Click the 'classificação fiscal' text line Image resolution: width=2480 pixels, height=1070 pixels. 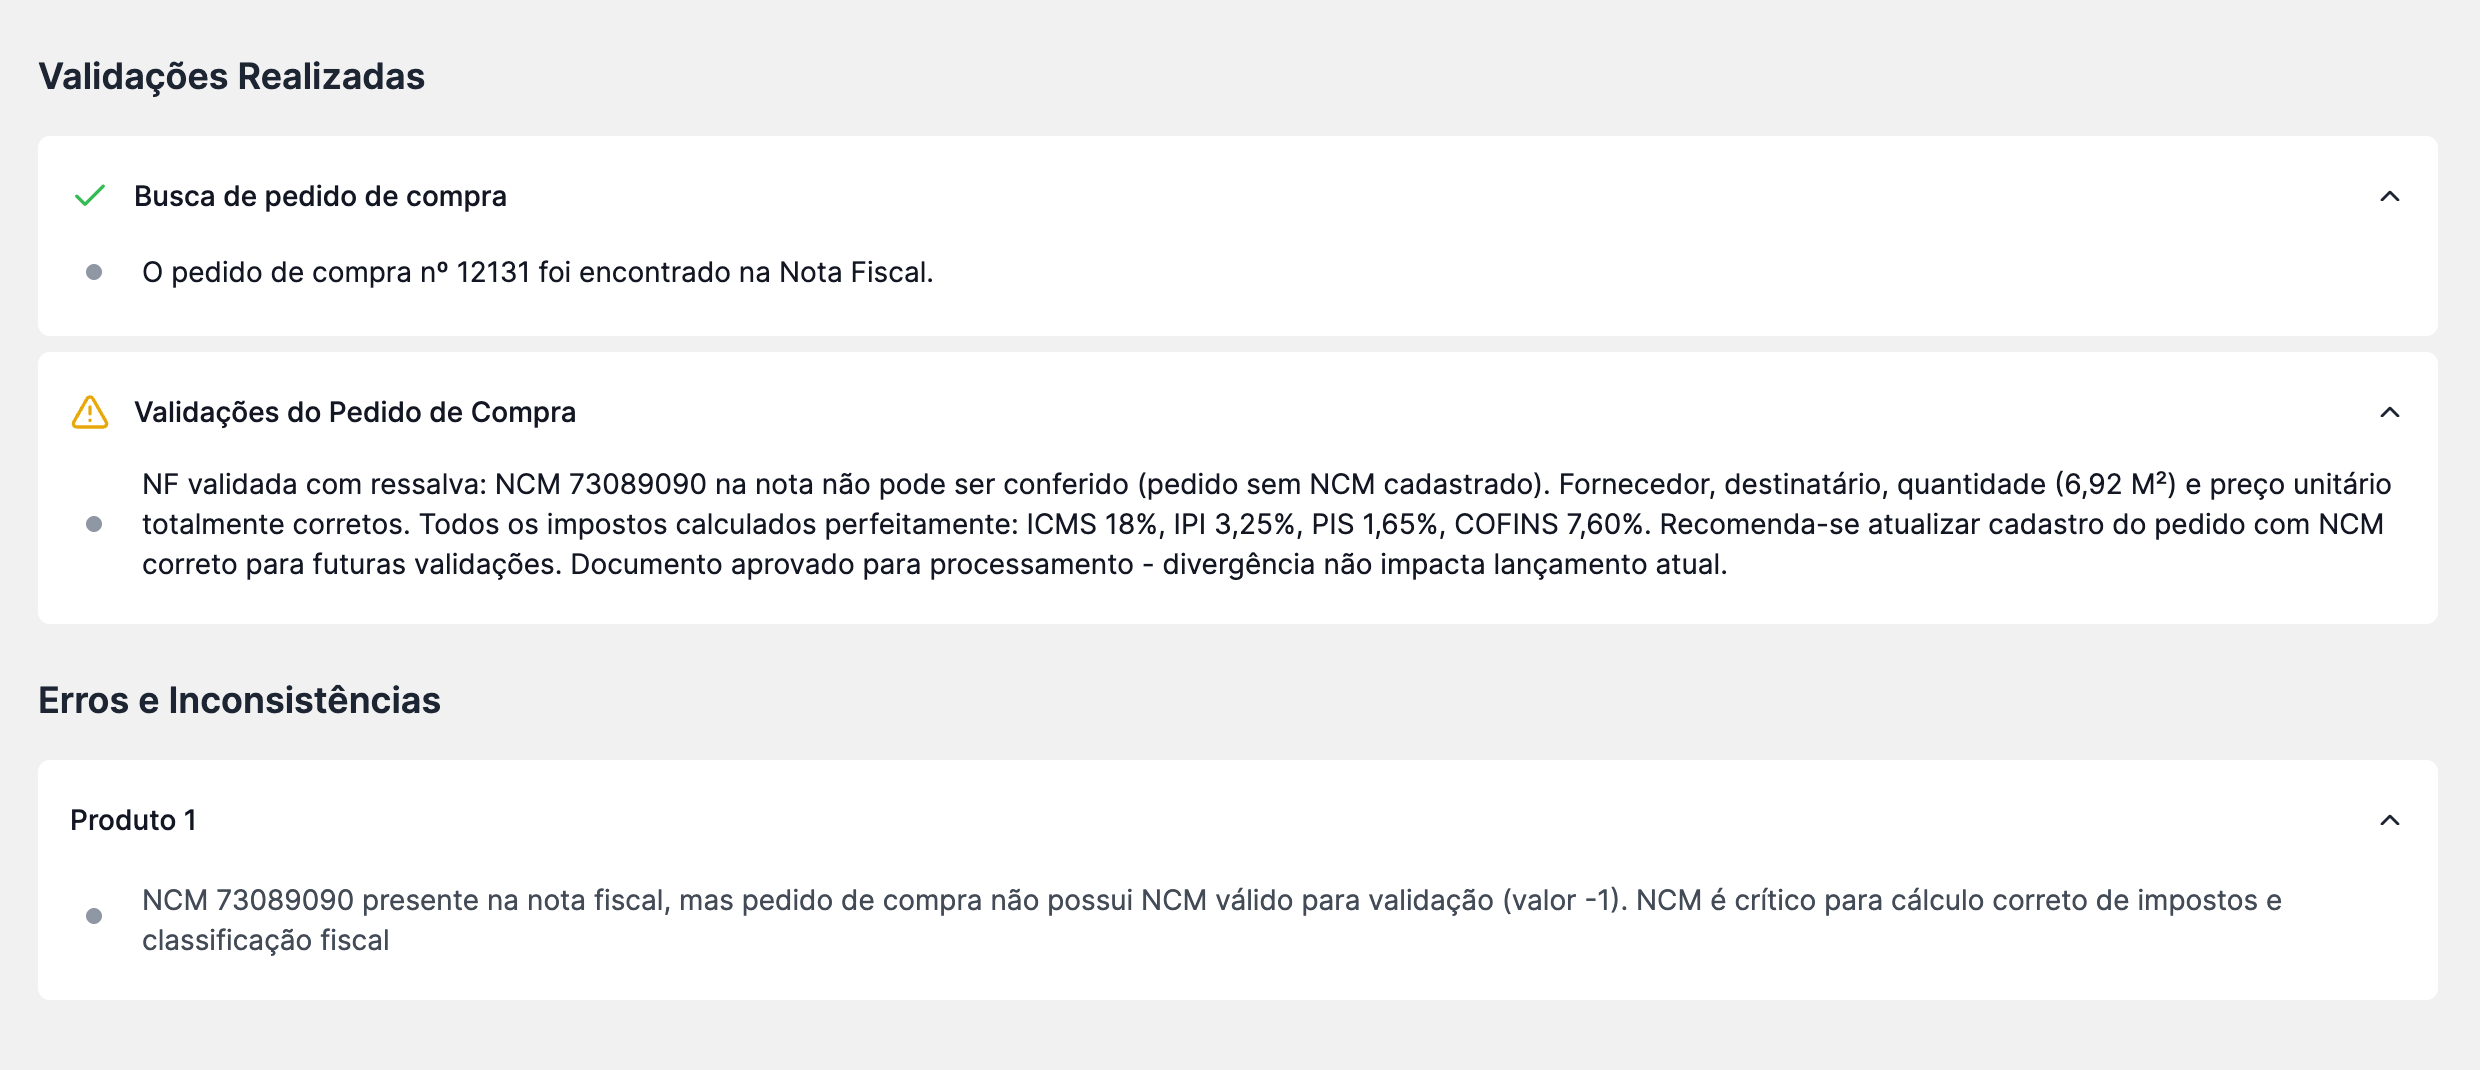pyautogui.click(x=265, y=940)
